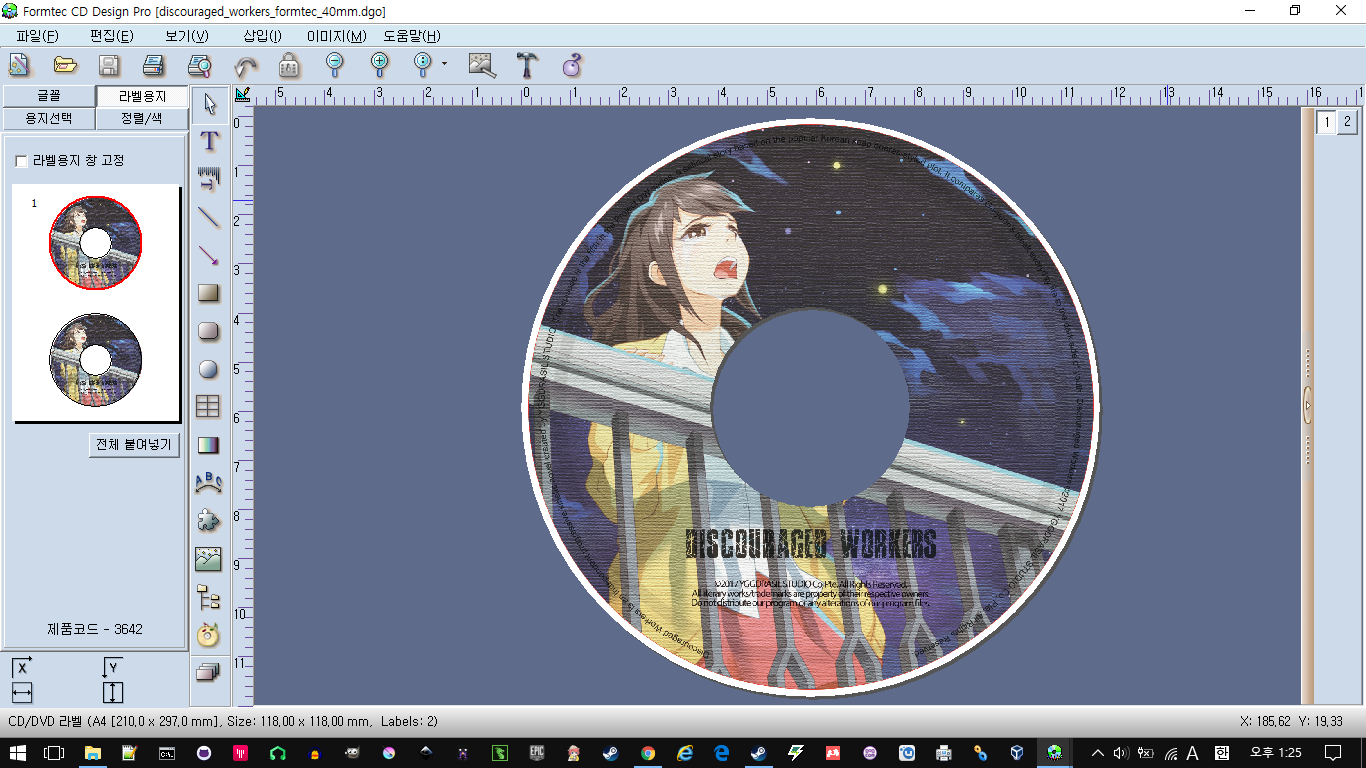
Task: Open print preview with the magnifier-printer icon
Action: pyautogui.click(x=199, y=66)
